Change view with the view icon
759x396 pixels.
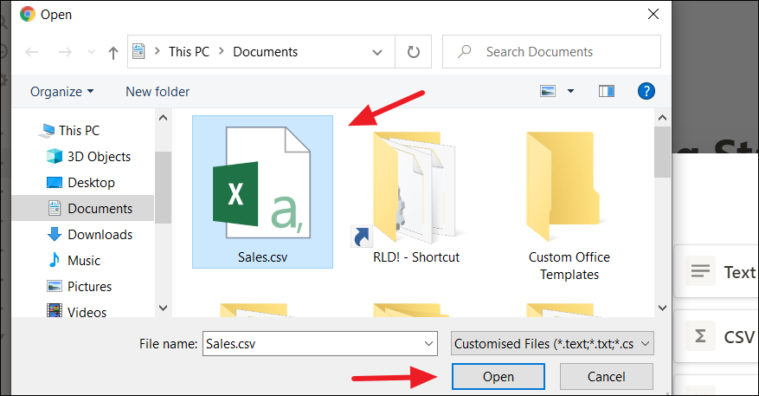click(x=548, y=91)
